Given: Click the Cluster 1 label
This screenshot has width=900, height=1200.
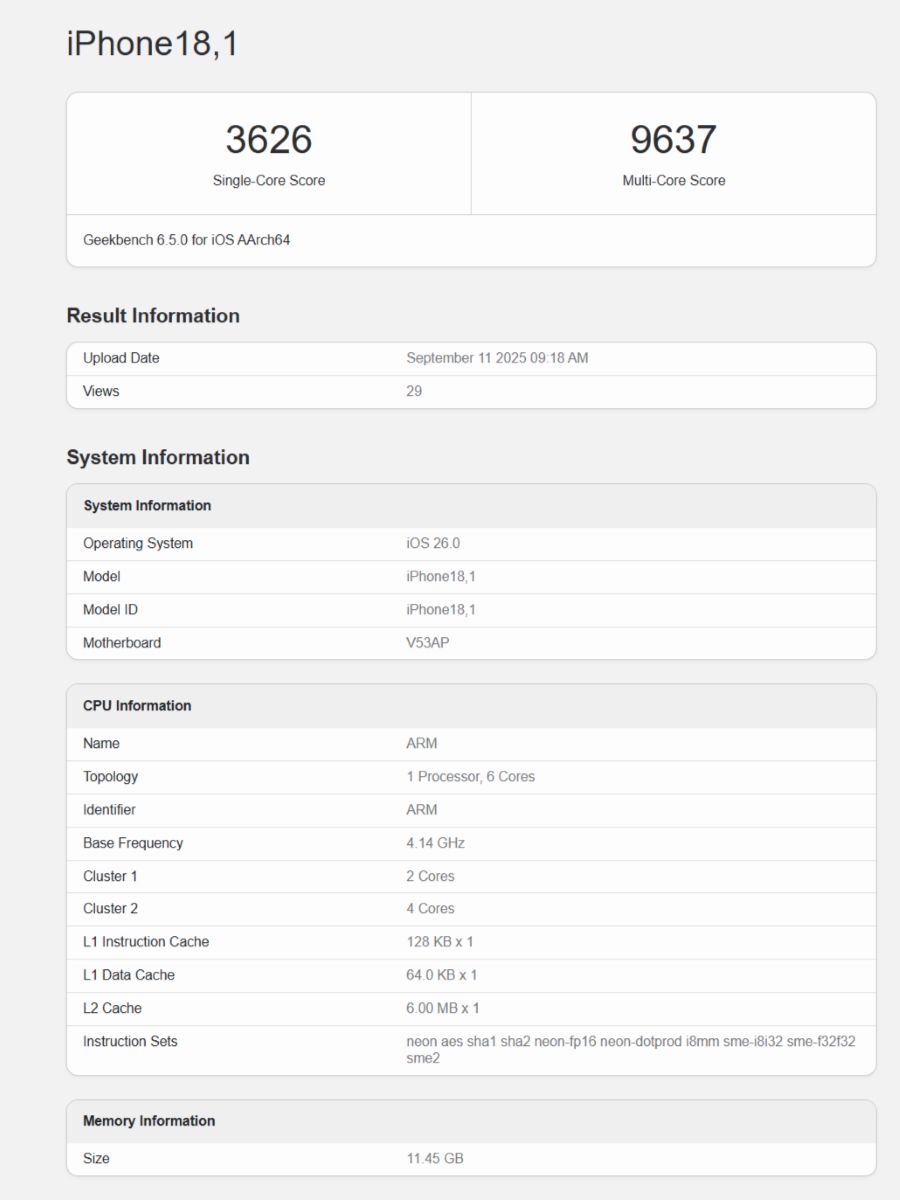Looking at the screenshot, I should pyautogui.click(x=110, y=876).
